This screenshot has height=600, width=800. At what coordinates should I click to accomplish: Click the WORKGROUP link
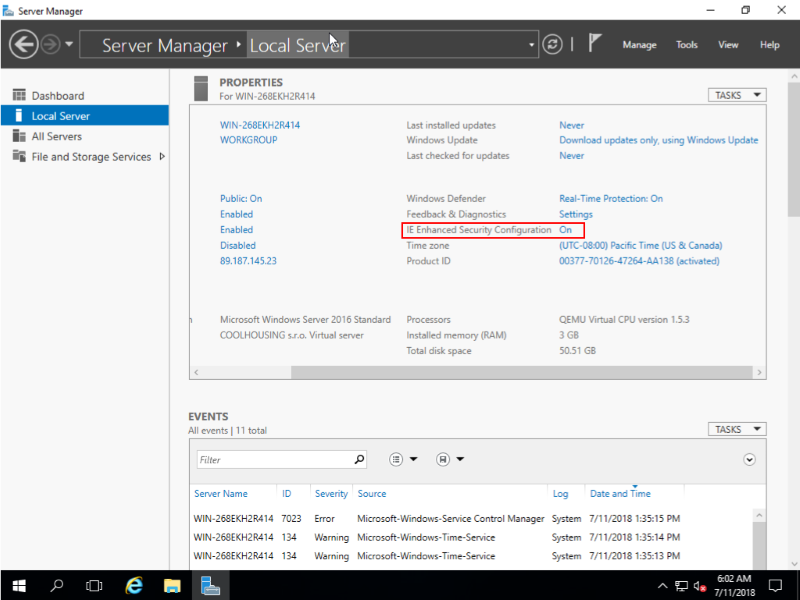[248, 140]
